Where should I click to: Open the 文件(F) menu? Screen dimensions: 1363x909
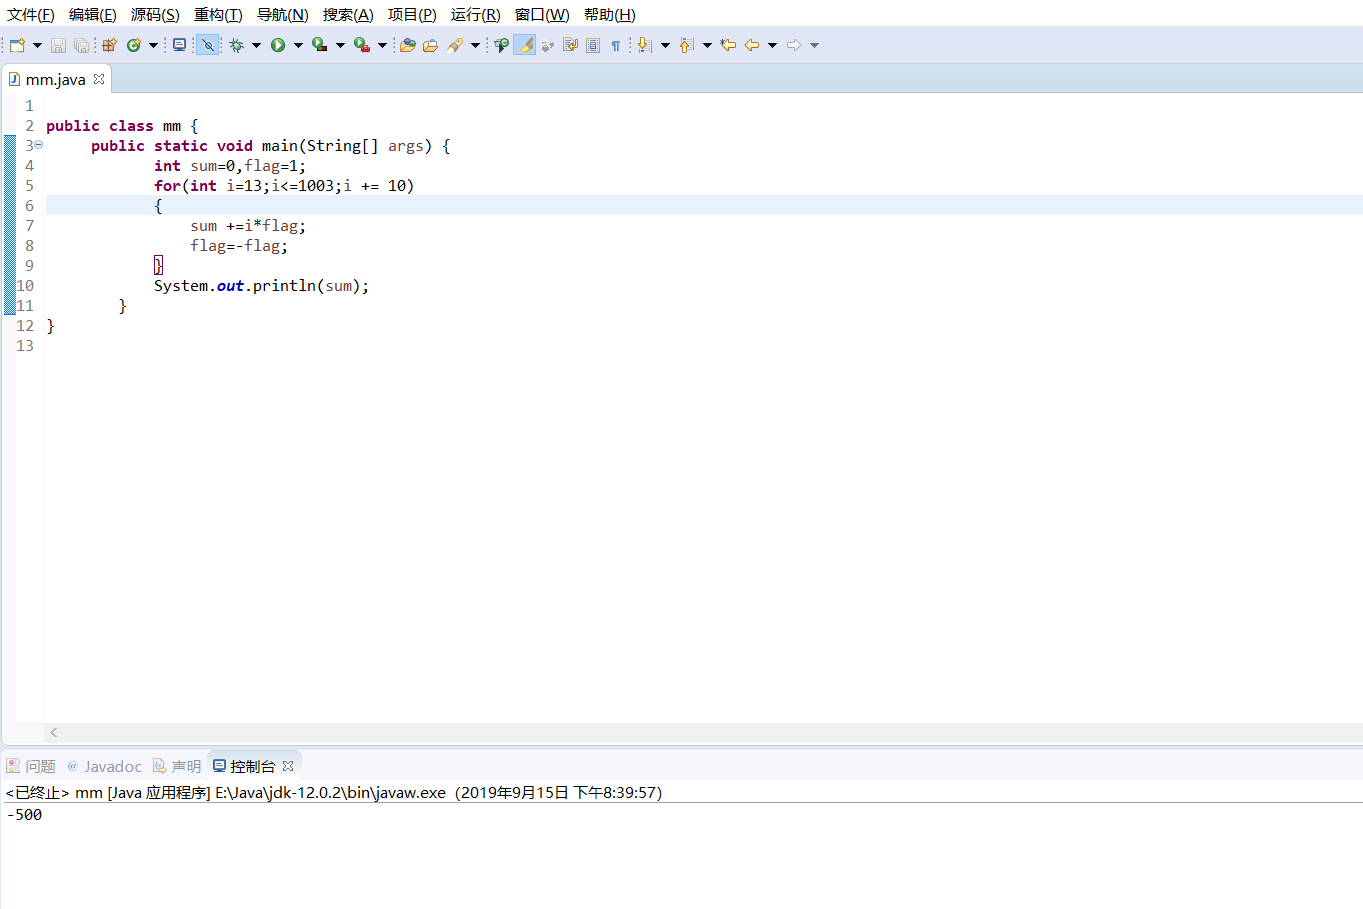point(31,14)
